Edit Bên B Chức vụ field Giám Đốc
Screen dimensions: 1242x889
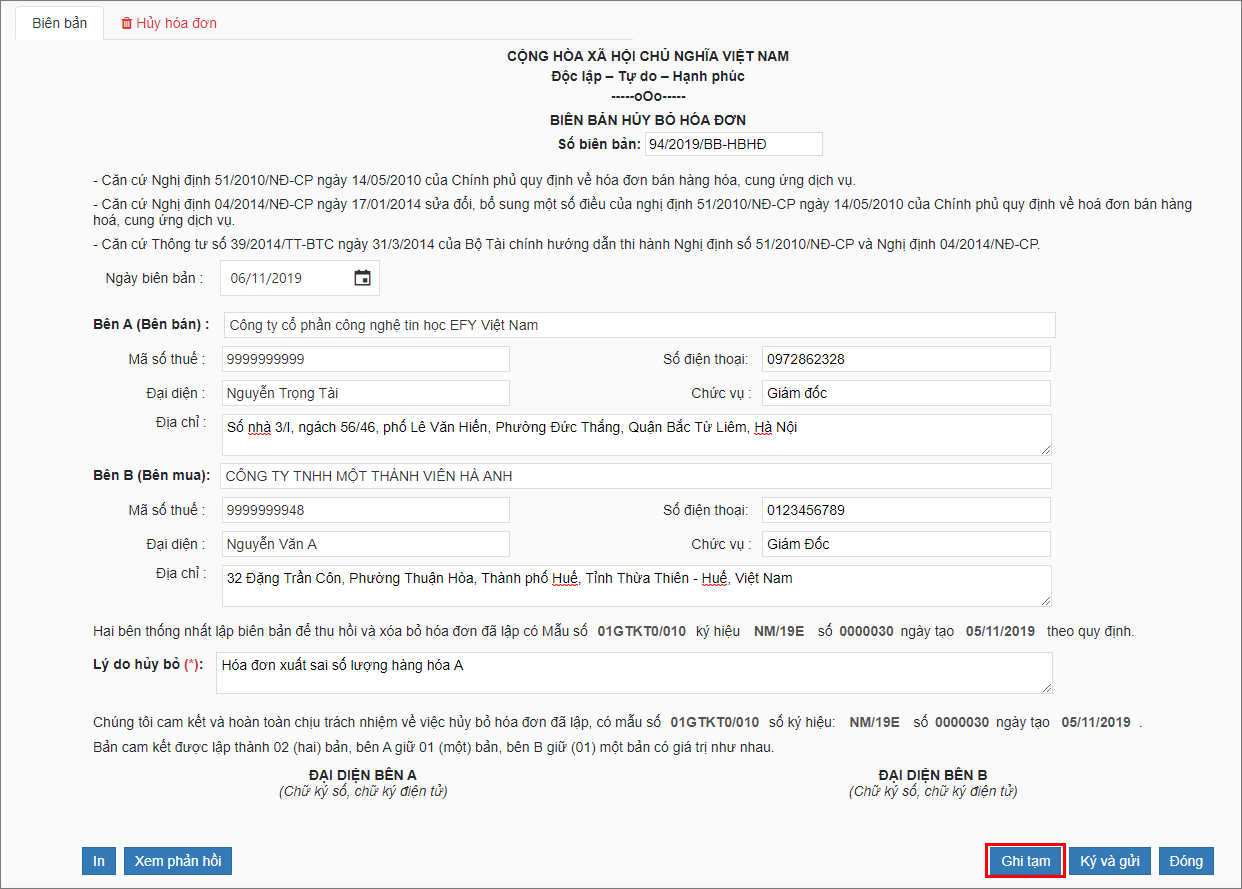(906, 544)
